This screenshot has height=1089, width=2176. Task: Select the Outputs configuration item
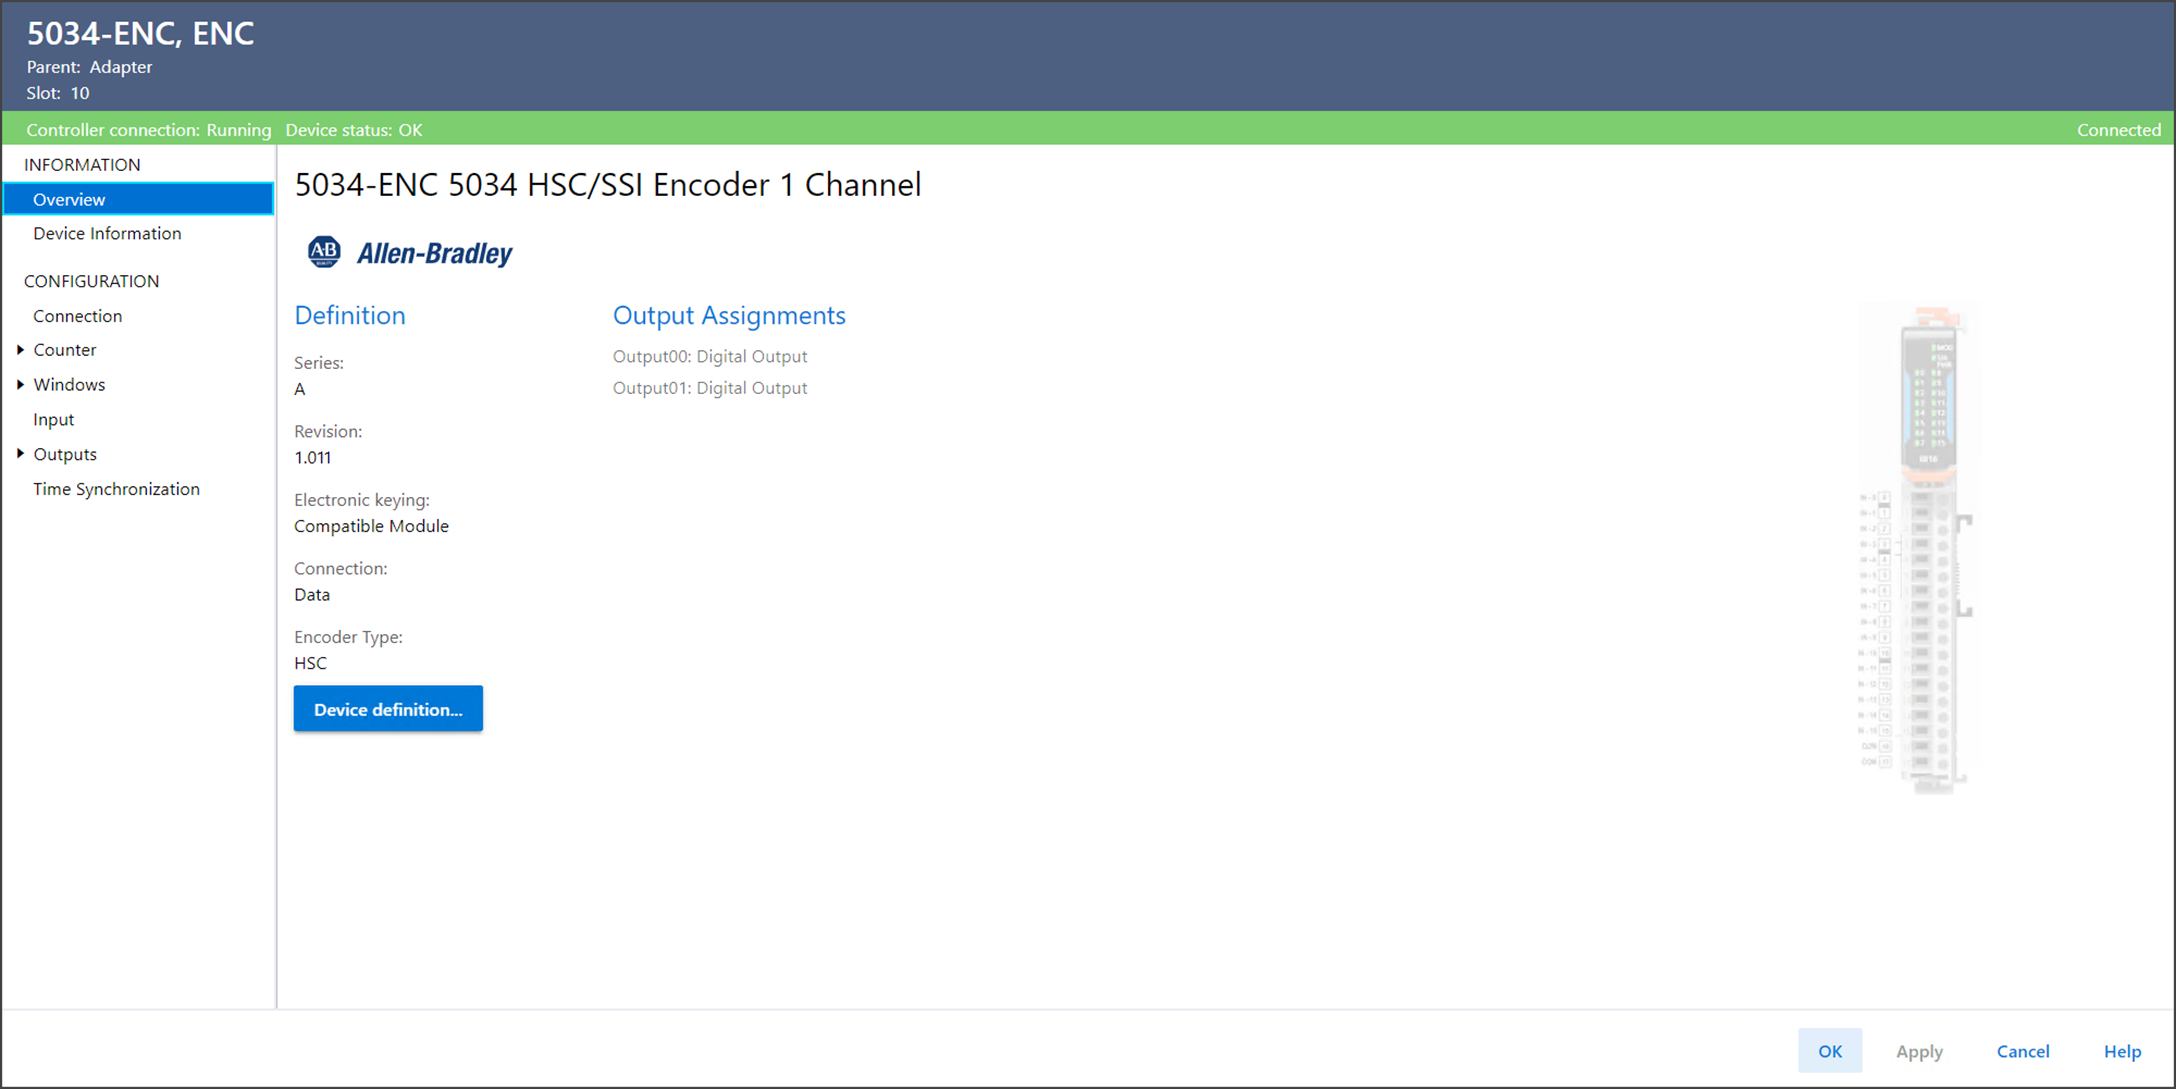point(65,454)
